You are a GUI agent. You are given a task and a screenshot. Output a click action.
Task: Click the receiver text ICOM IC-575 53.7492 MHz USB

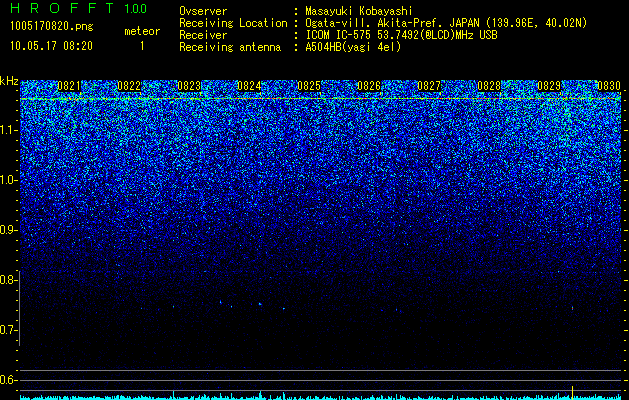point(401,35)
